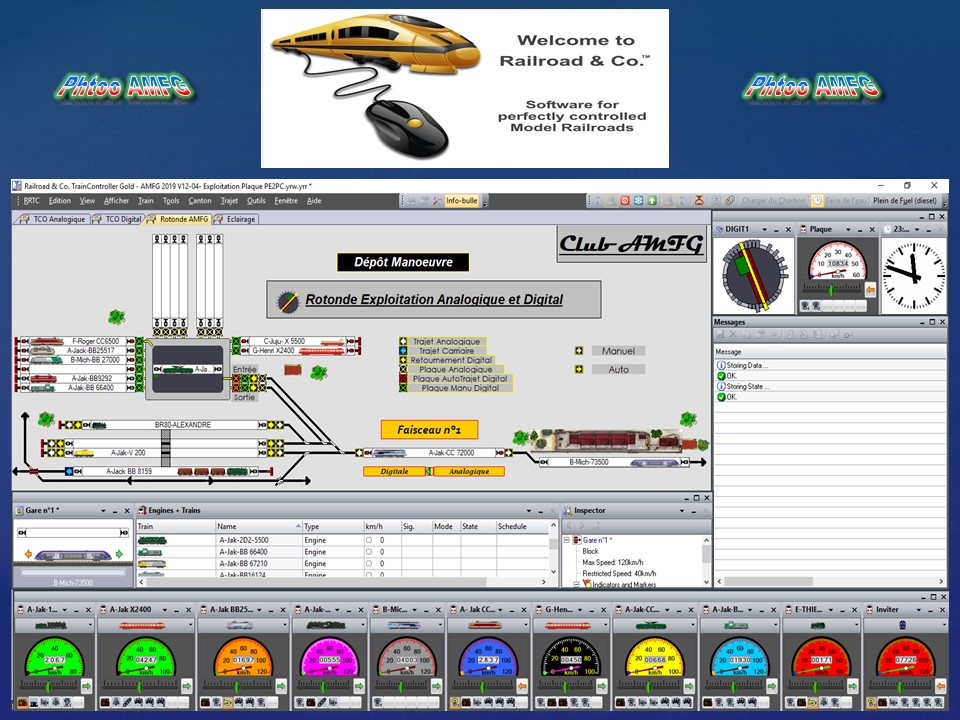Click speed slider on A-Jak BB25 throttle
The height and width of the screenshot is (720, 960).
(238, 686)
